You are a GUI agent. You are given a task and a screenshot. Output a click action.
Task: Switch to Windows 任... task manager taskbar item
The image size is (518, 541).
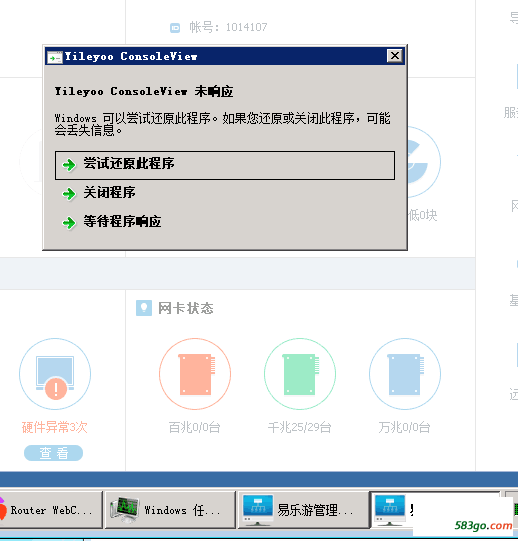tap(170, 510)
